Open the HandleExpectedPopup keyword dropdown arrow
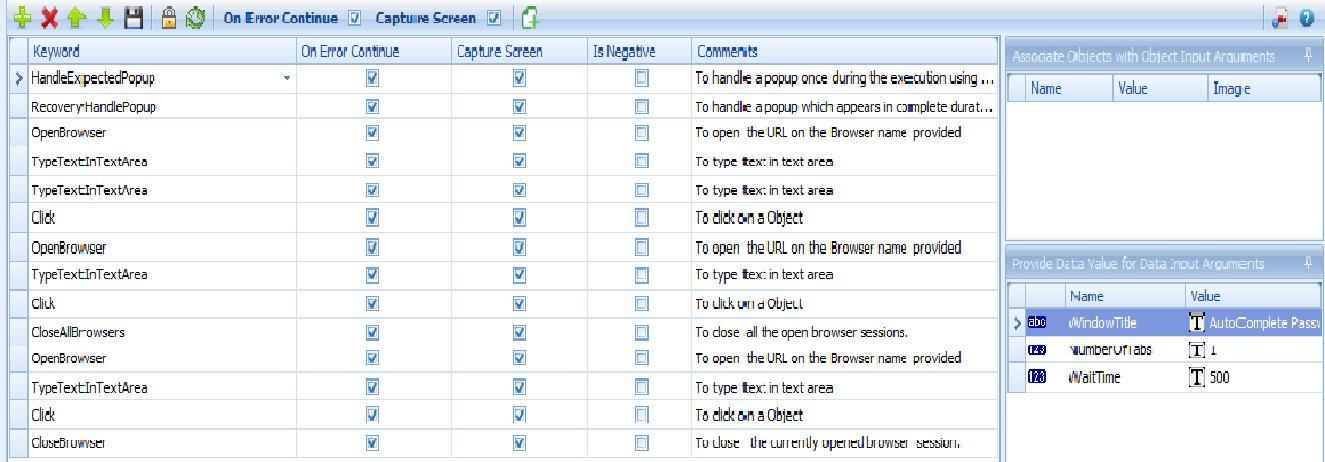Viewport: 1325px width, 462px height. click(287, 78)
